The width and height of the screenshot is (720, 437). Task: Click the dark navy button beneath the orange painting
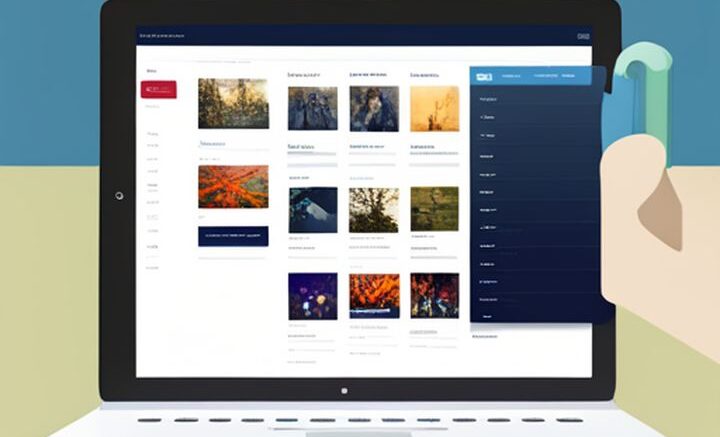tap(233, 236)
